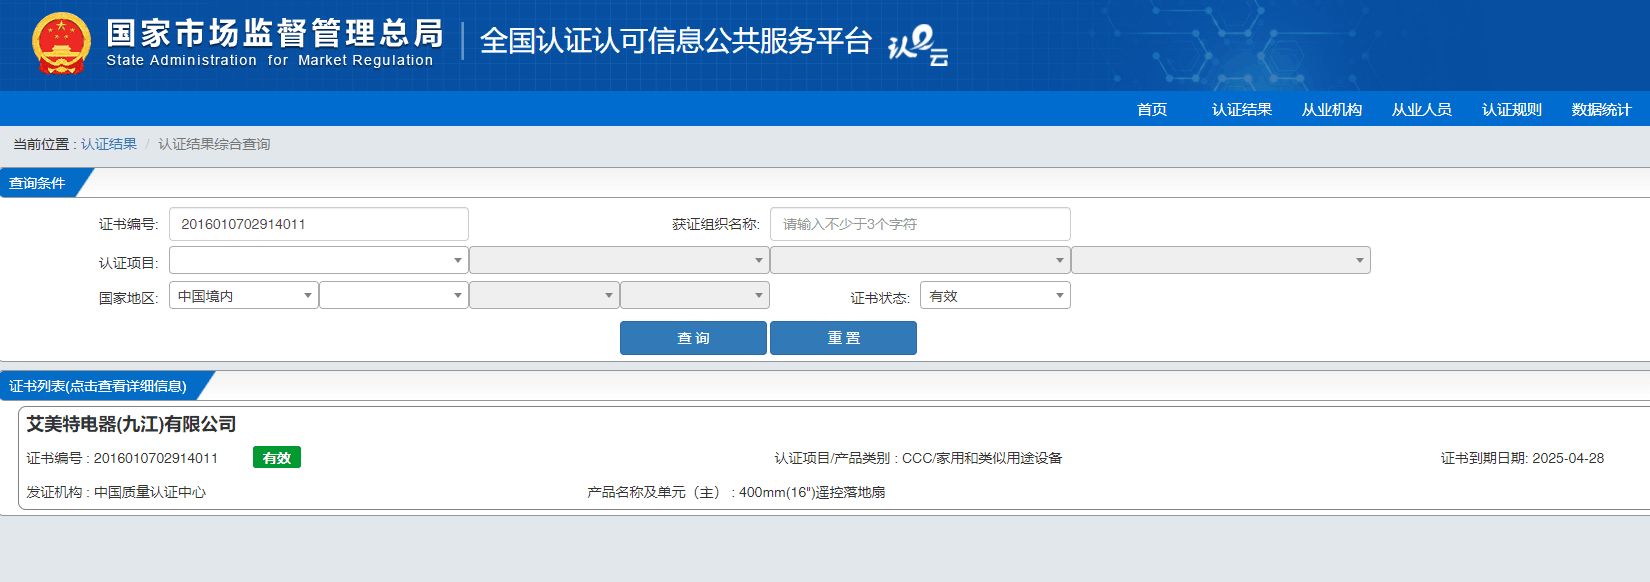Viewport: 1650px width, 582px height.
Task: Expand the fourth 认证项目 dropdown
Action: [x=1221, y=260]
